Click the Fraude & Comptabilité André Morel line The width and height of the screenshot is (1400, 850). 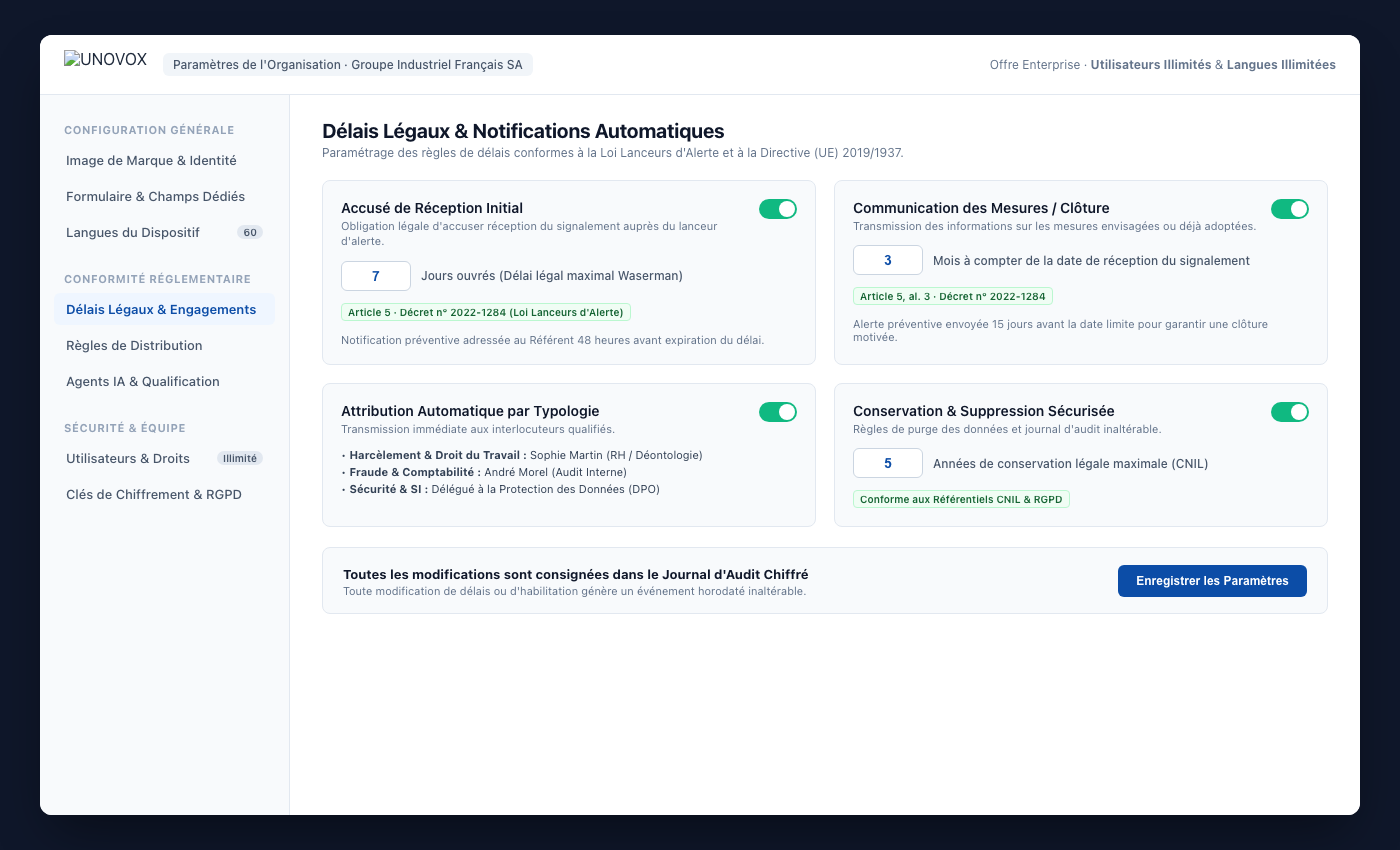pos(484,472)
